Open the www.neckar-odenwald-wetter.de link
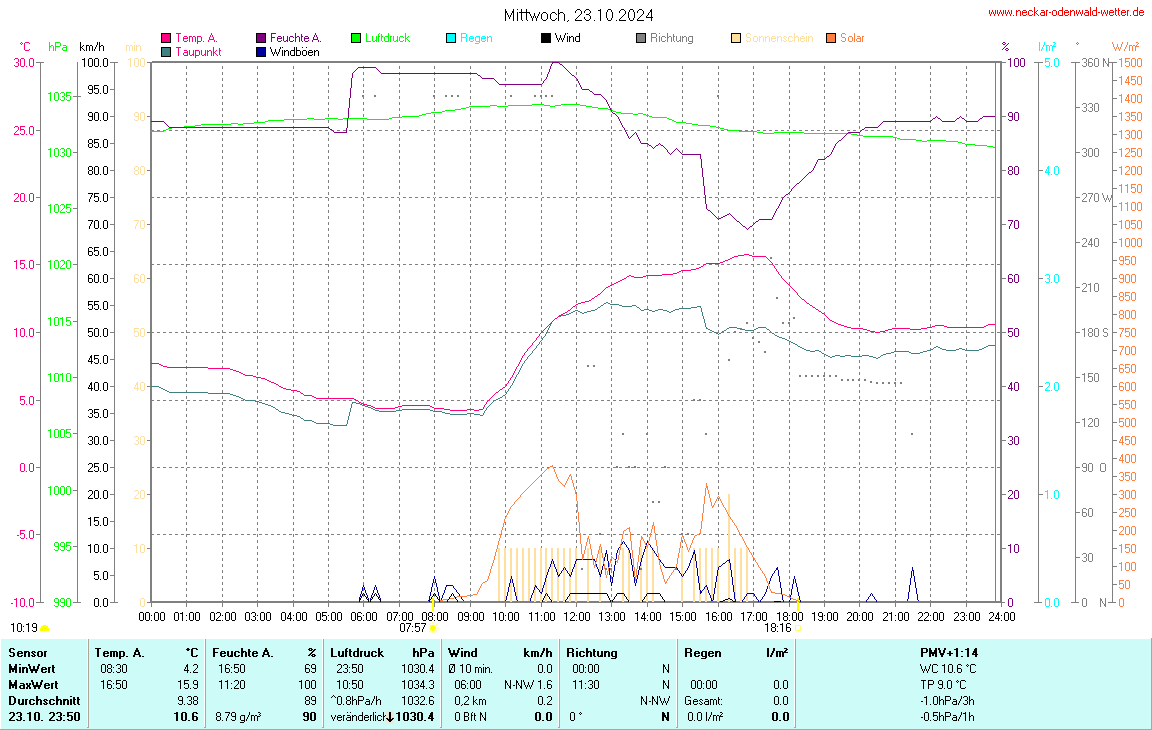This screenshot has height=730, width=1152. [x=1066, y=12]
